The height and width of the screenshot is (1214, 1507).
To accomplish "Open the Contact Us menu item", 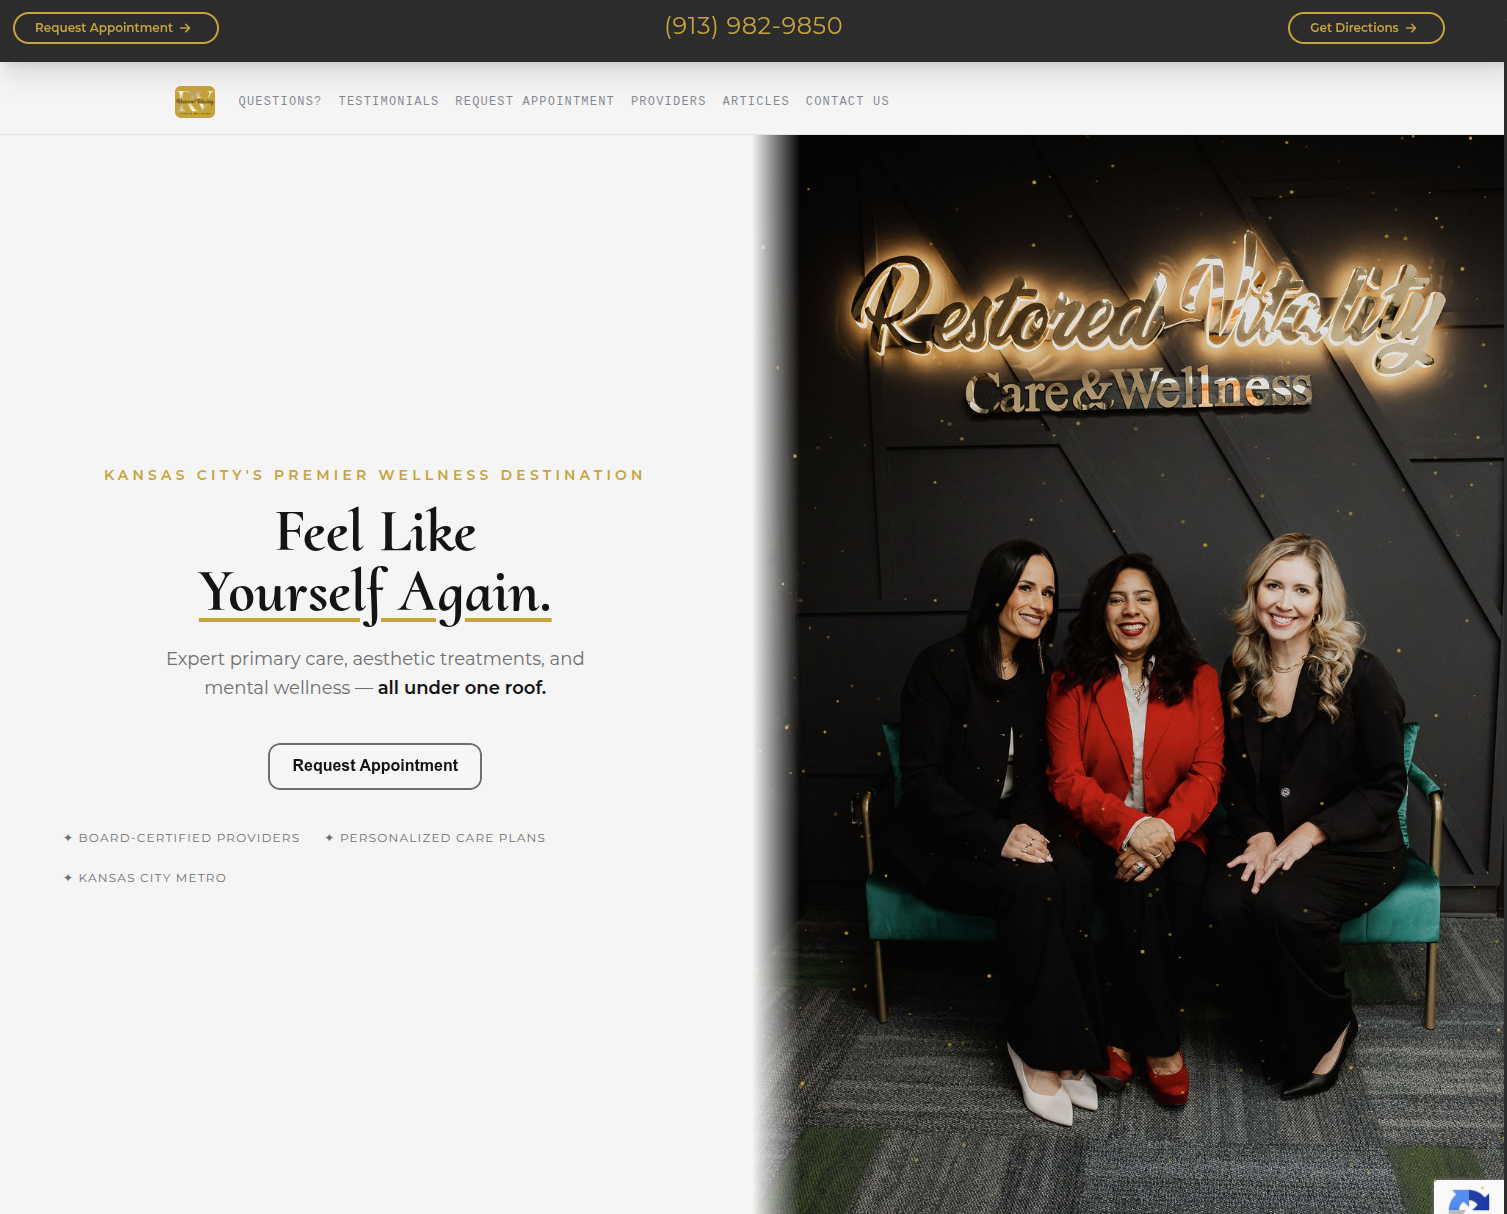I will coord(847,101).
